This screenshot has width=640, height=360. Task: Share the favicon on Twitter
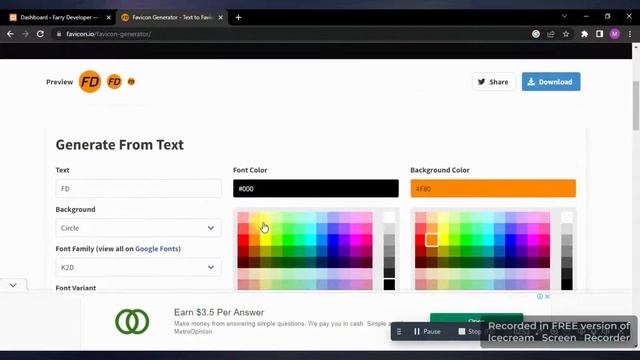coord(493,82)
